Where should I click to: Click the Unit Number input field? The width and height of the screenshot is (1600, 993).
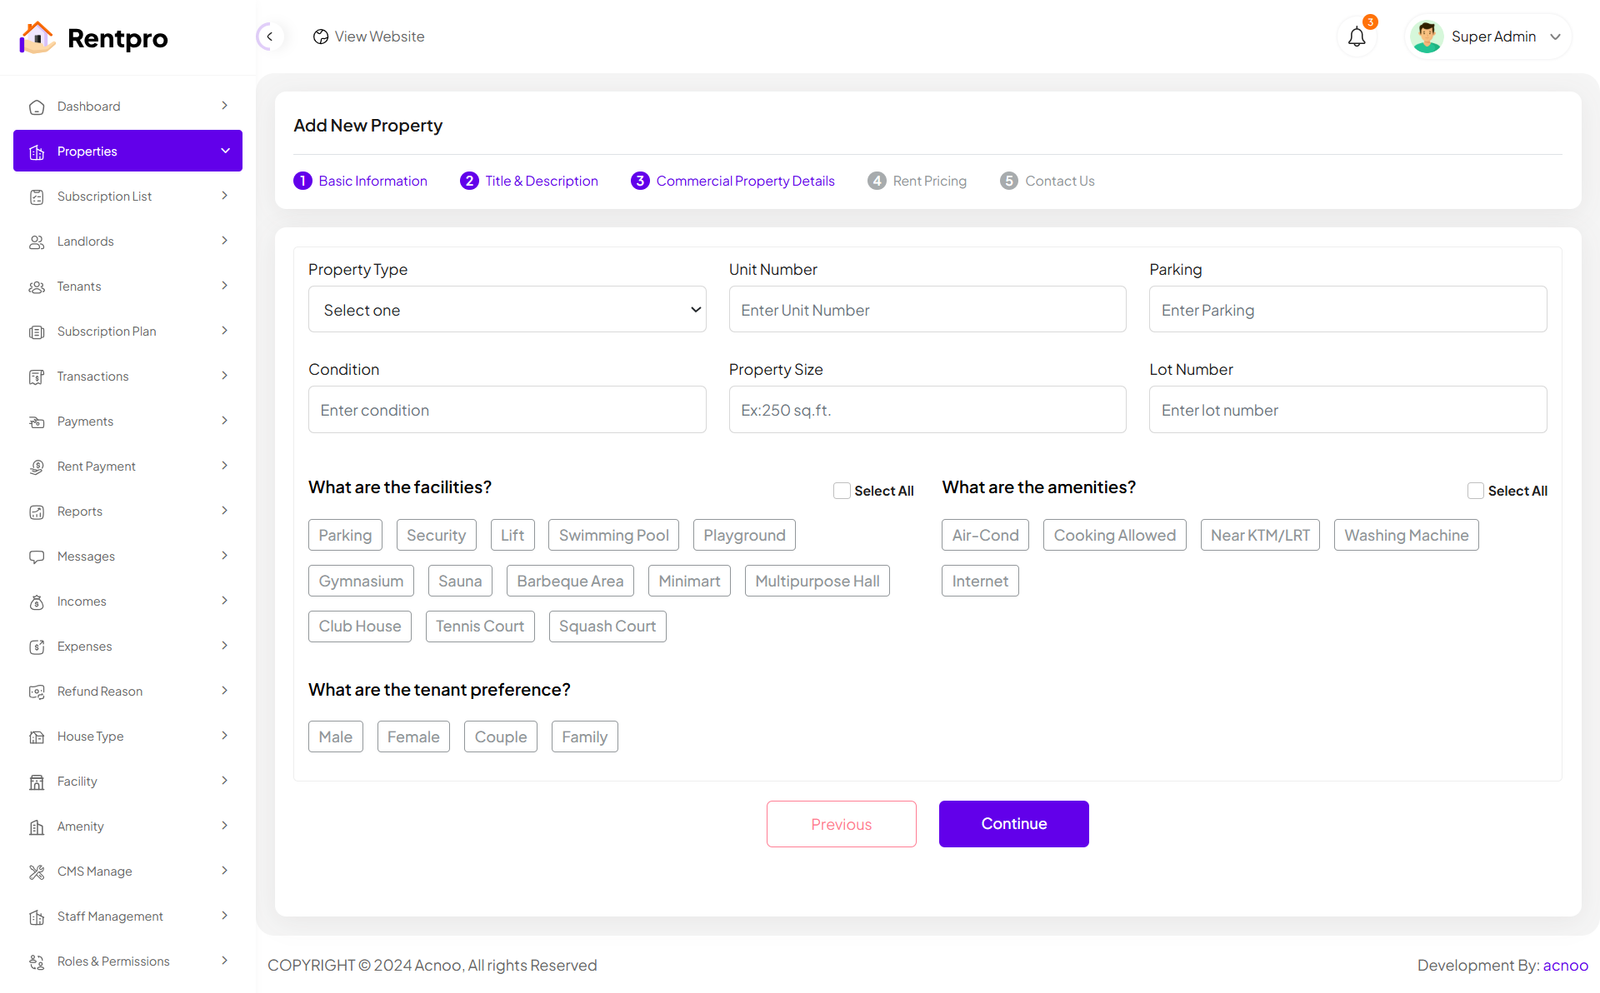tap(927, 310)
